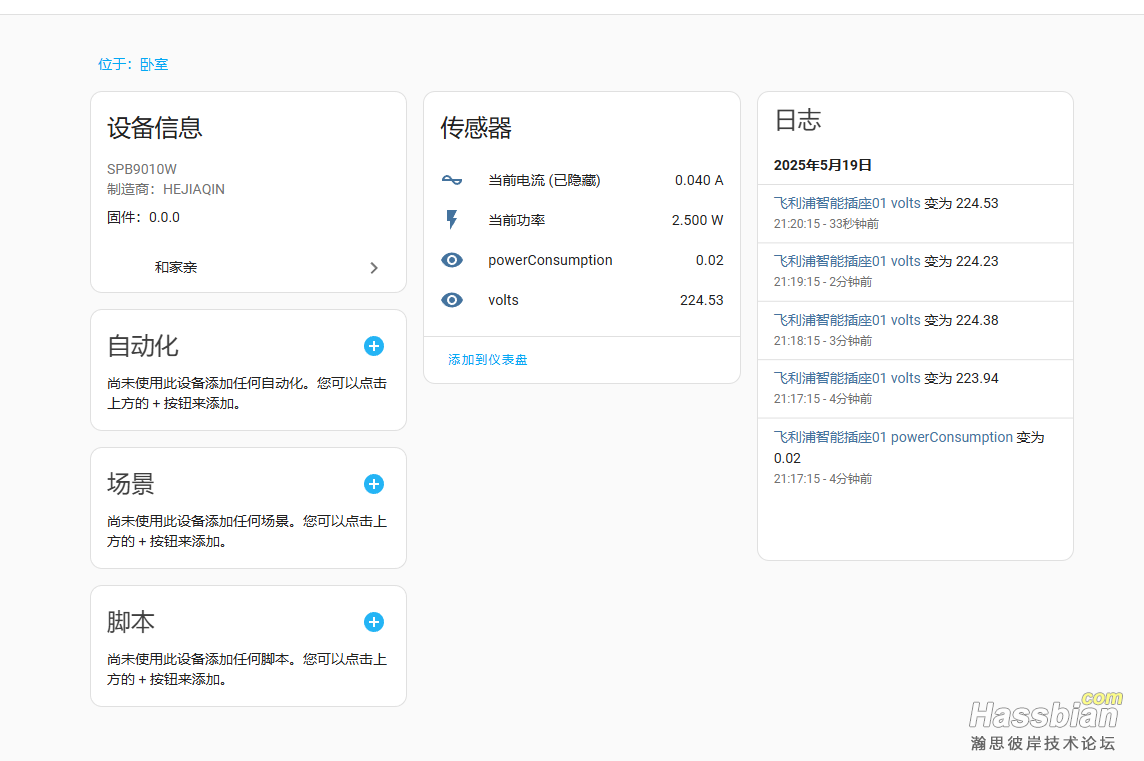Click the 224.53 volts sensor value
This screenshot has width=1144, height=761.
tap(701, 300)
